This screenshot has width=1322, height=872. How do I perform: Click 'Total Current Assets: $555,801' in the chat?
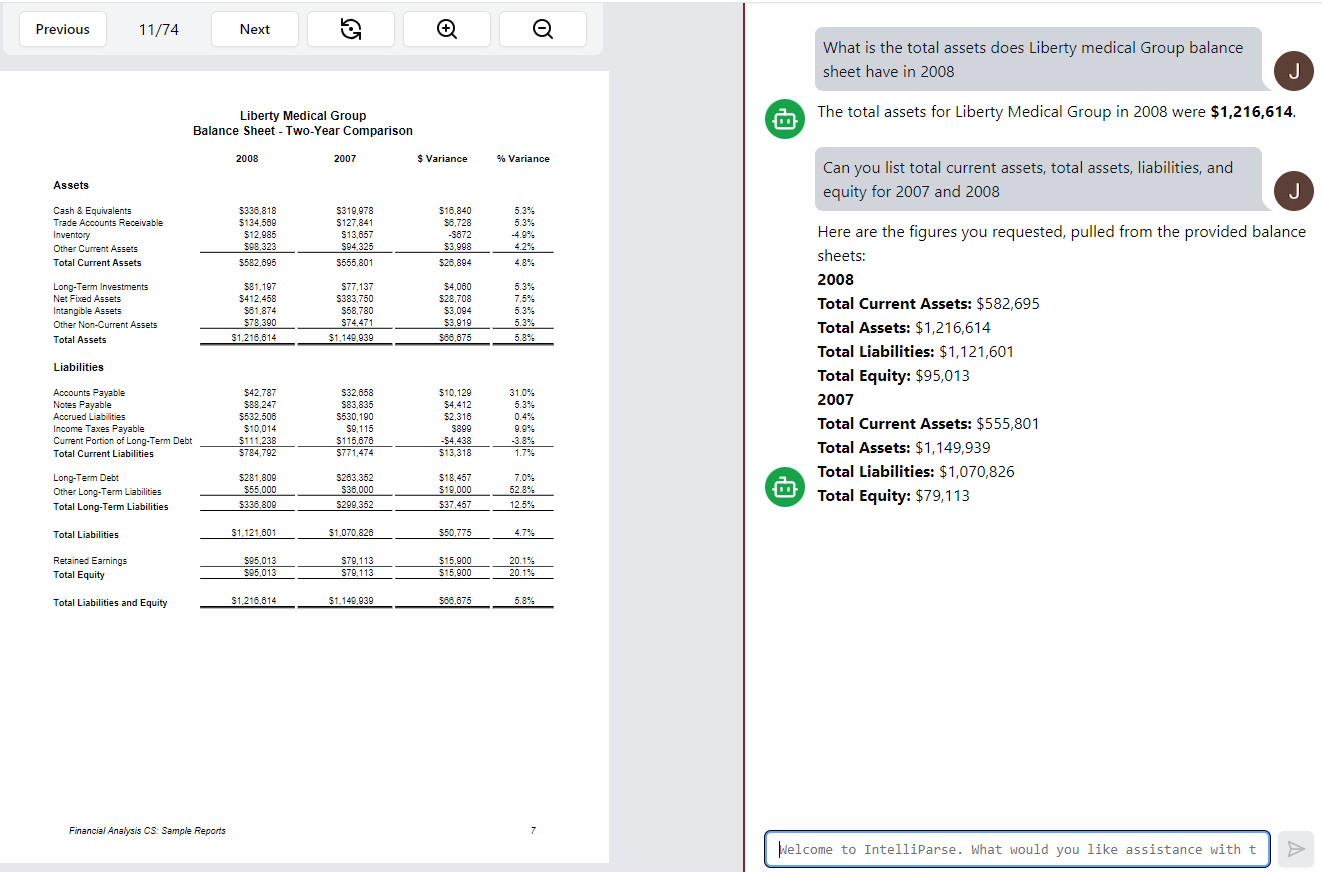pos(928,424)
